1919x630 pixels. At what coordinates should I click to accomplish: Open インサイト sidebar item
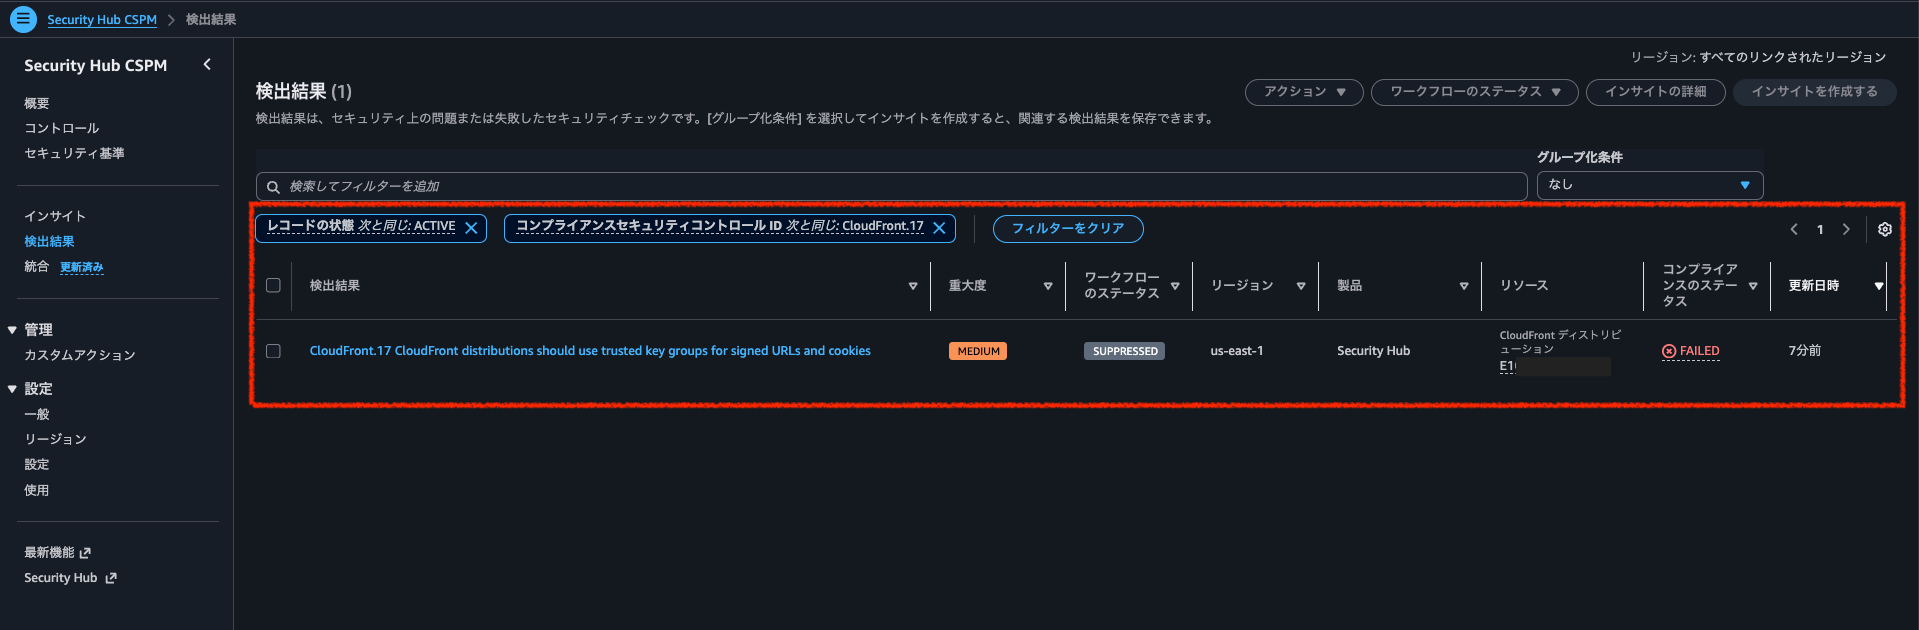[55, 216]
